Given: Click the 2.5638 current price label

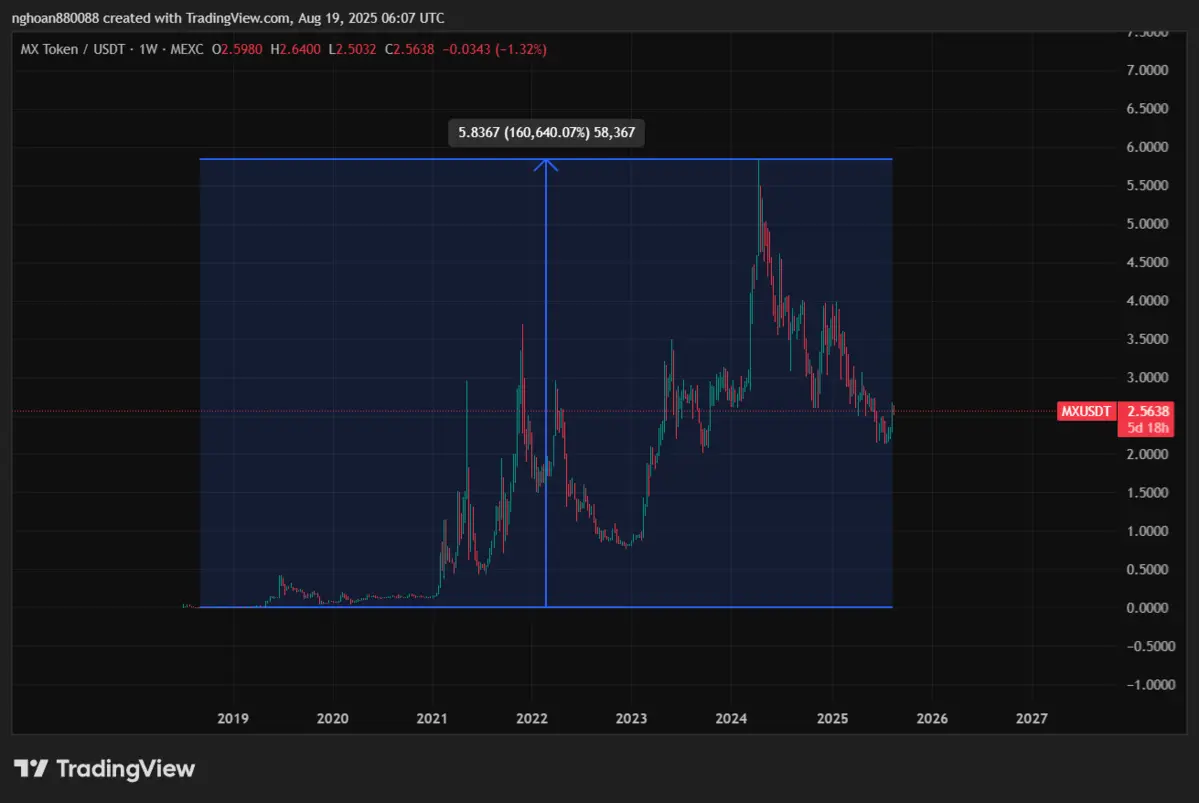Looking at the screenshot, I should 1149,411.
